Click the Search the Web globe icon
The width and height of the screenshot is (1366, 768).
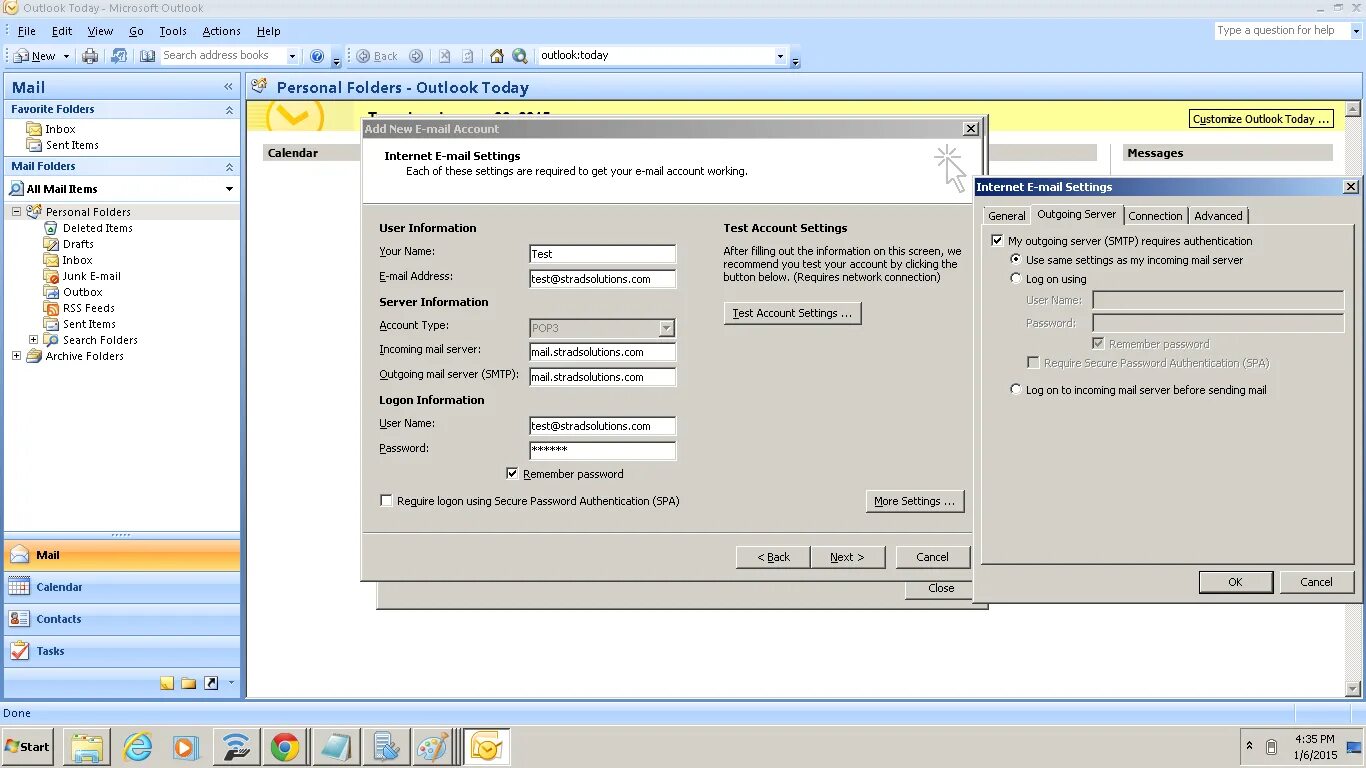click(520, 56)
